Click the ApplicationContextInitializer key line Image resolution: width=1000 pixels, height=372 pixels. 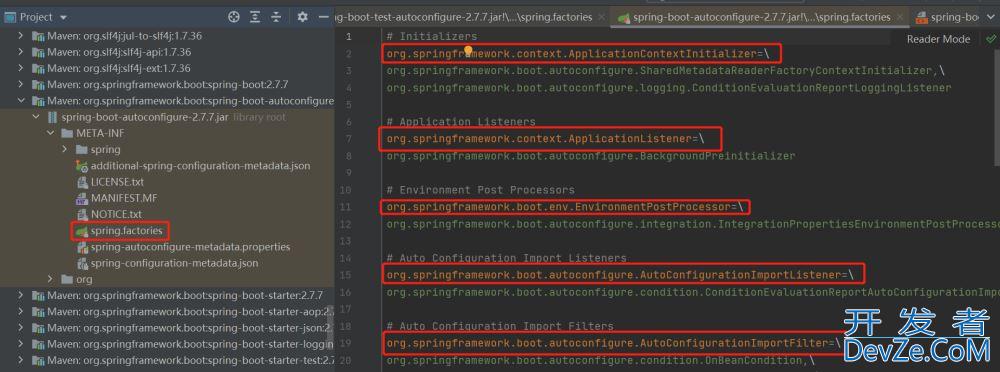click(578, 54)
